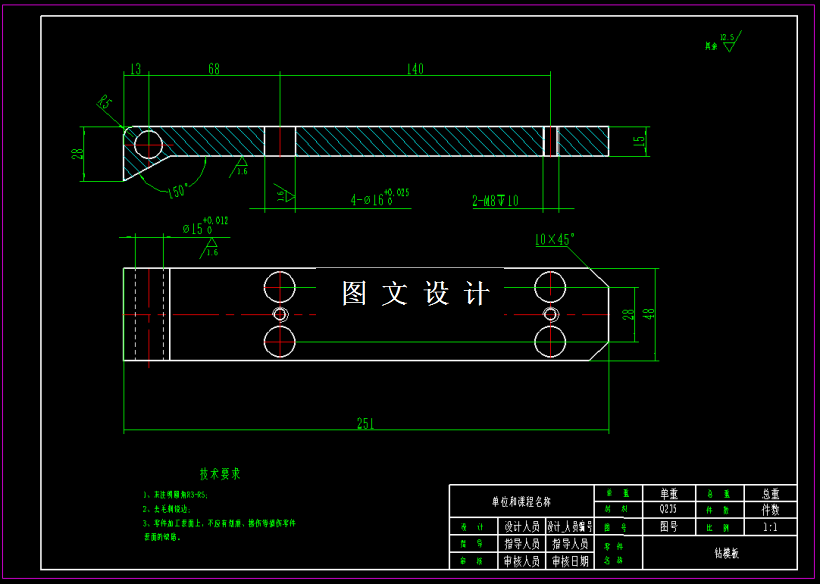Click the 件数 cell in title block
The width and height of the screenshot is (820, 584).
(x=770, y=509)
